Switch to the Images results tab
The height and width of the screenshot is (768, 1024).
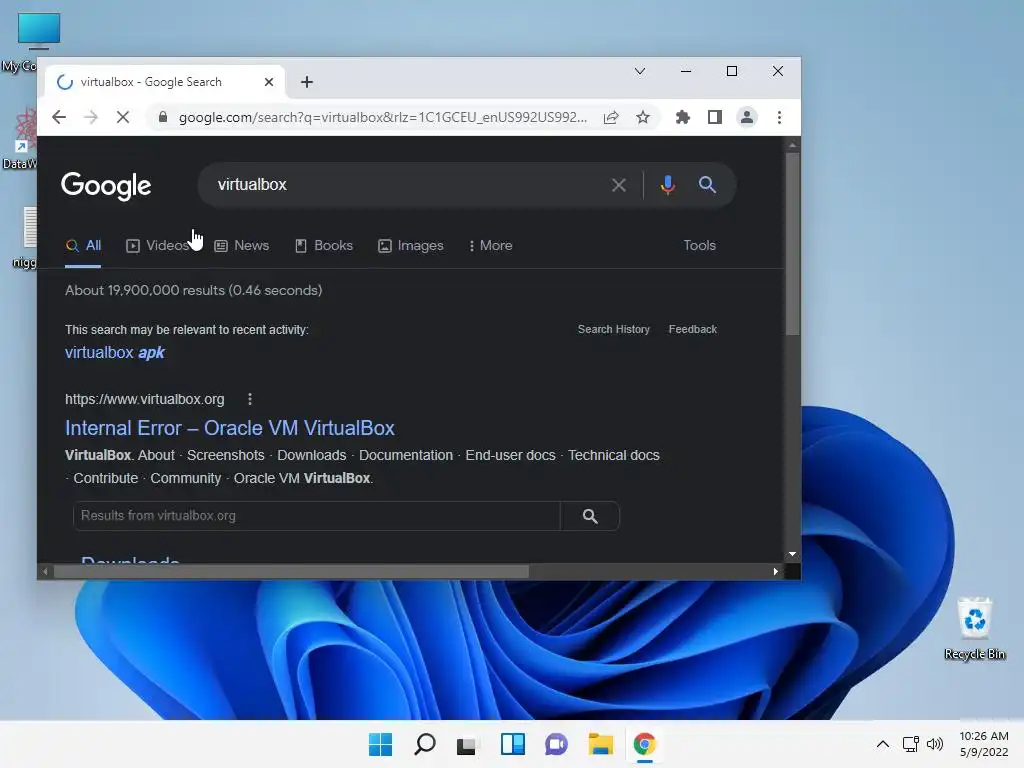click(411, 246)
